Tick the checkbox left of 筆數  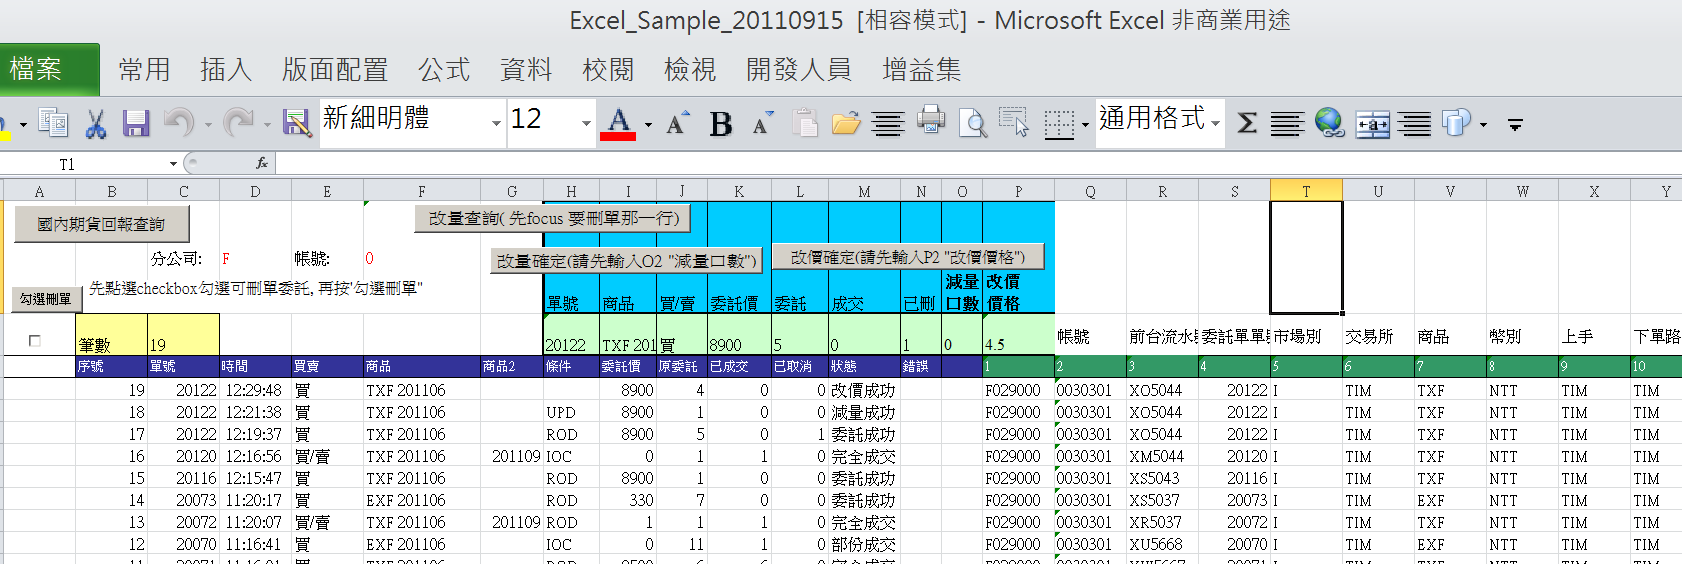point(35,341)
